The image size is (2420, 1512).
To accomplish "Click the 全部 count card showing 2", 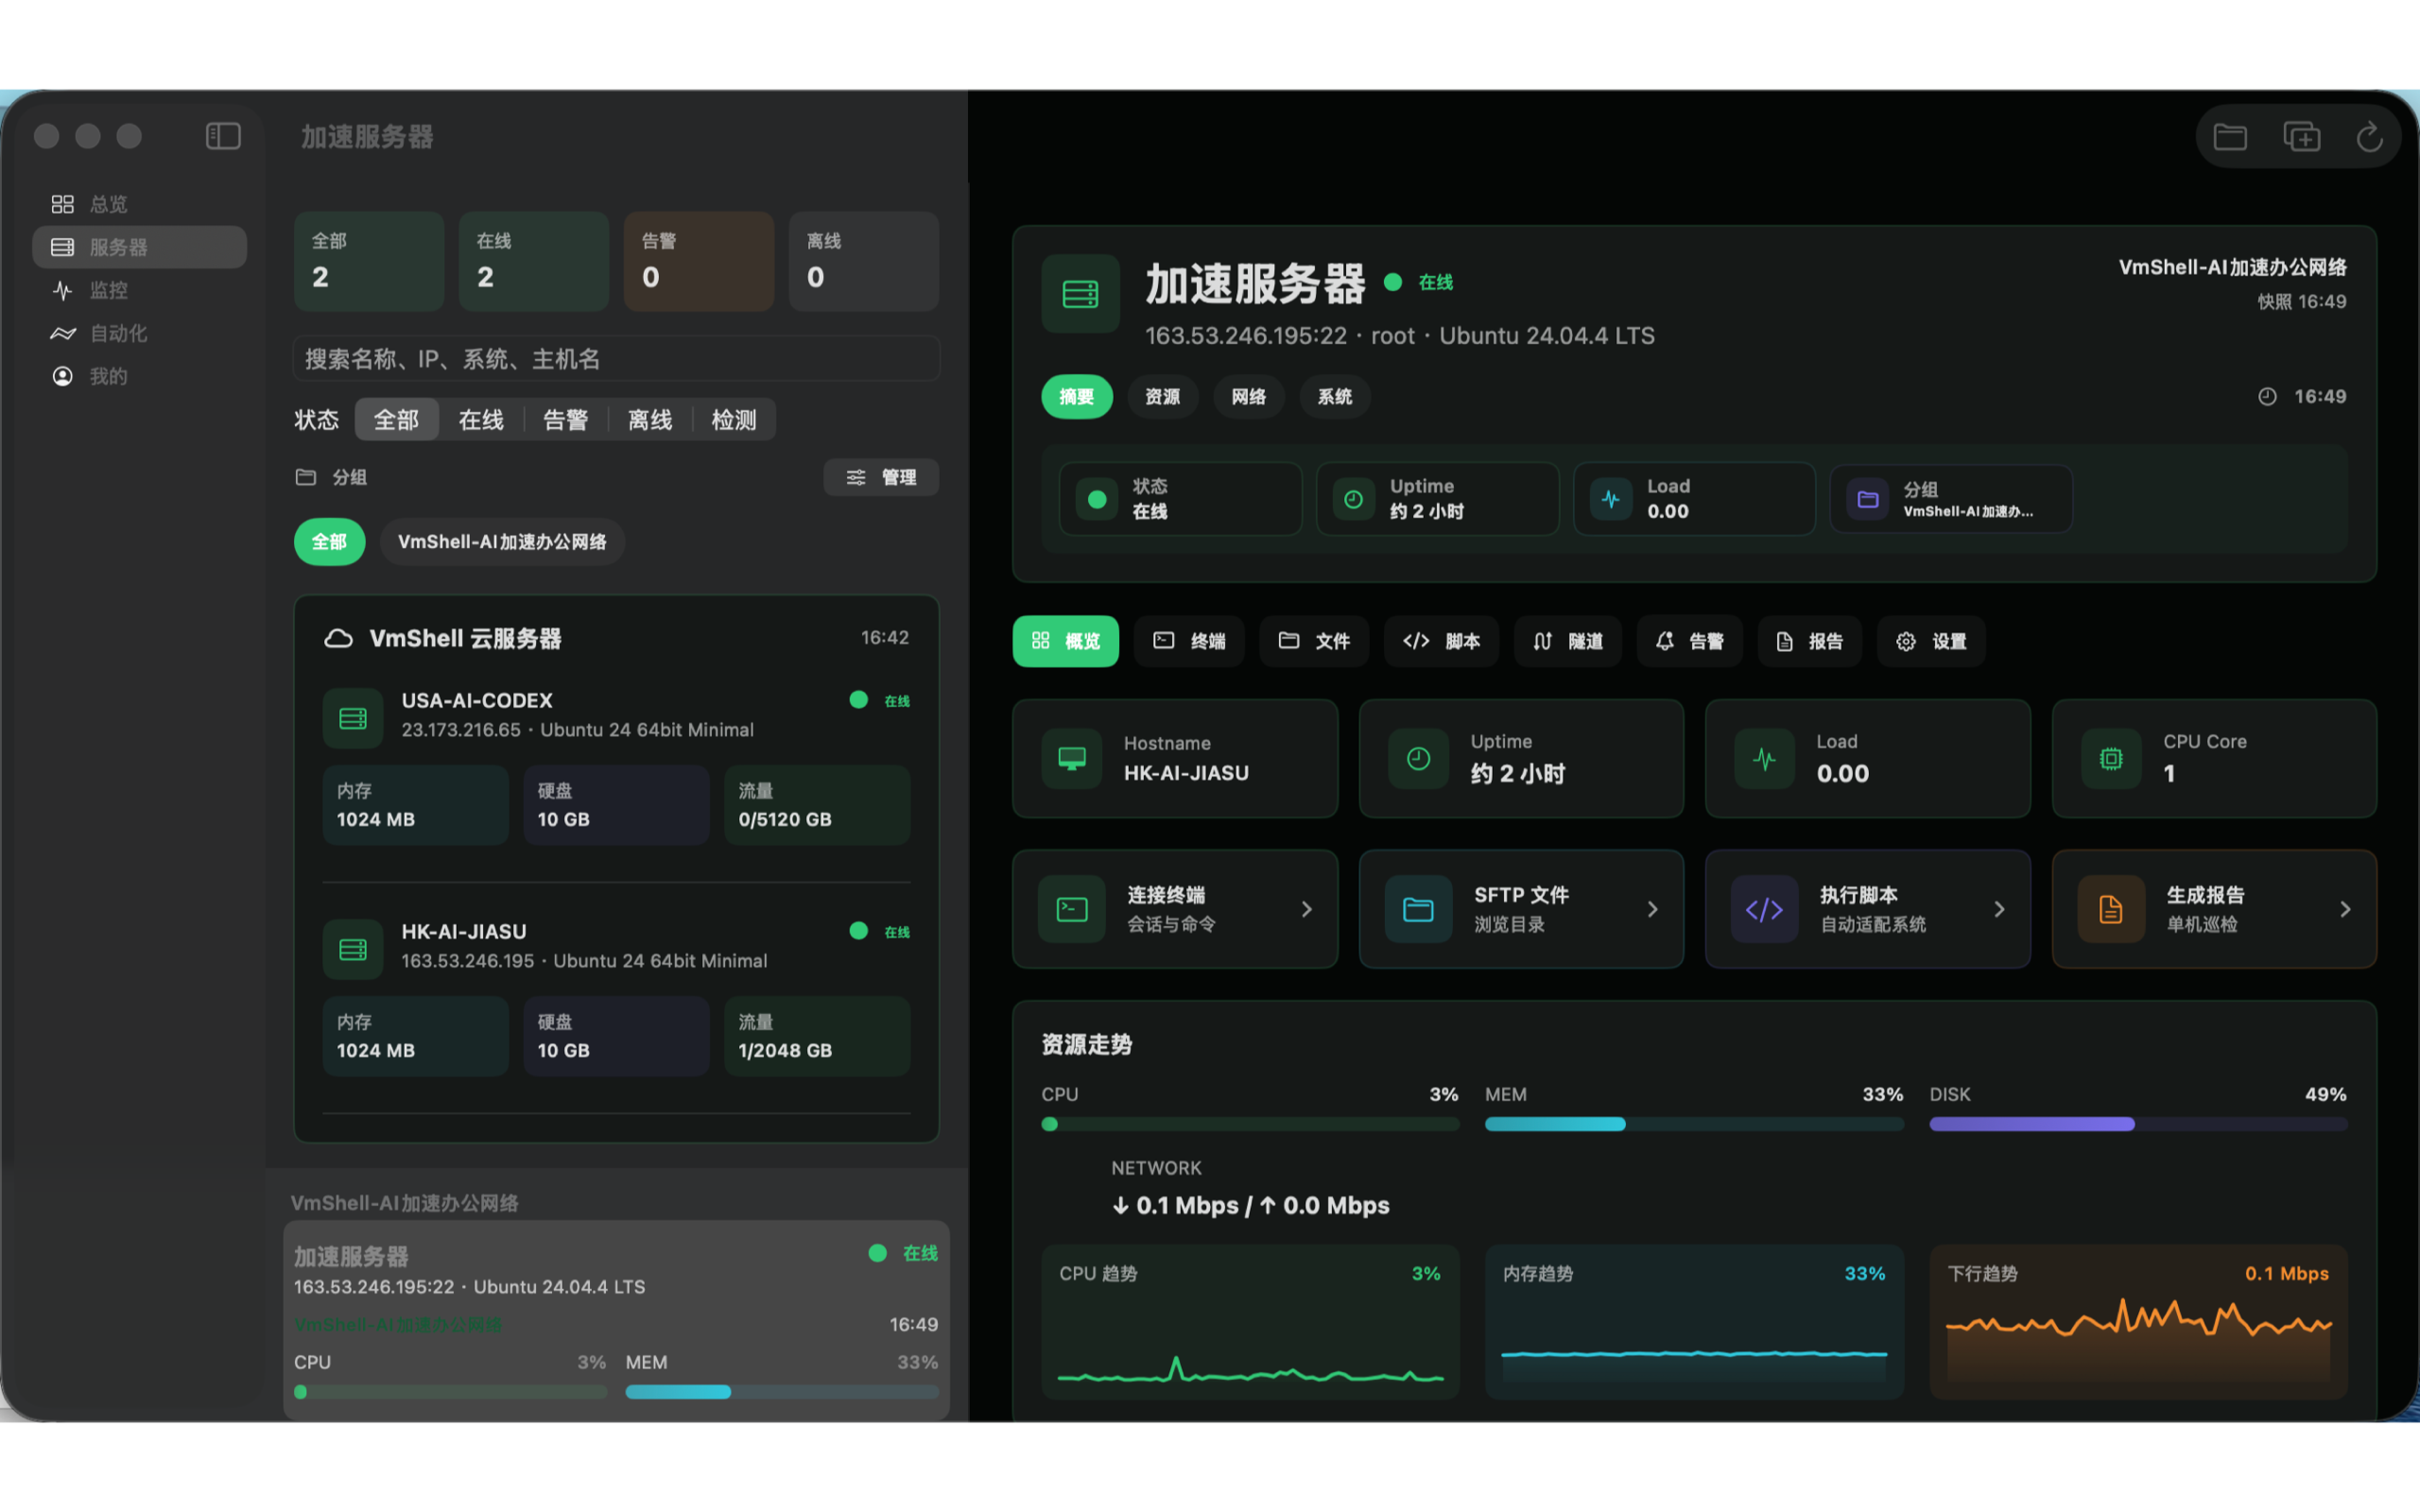I will click(x=369, y=261).
